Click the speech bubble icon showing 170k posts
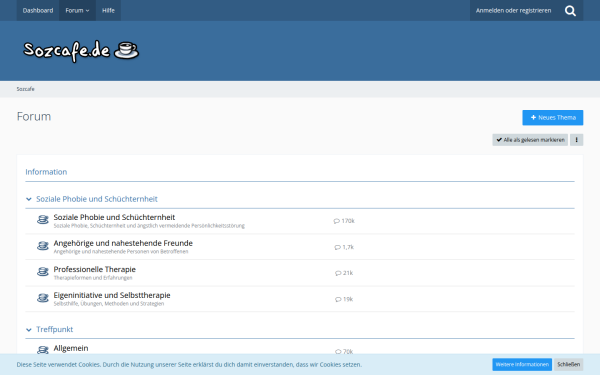 tap(336, 221)
